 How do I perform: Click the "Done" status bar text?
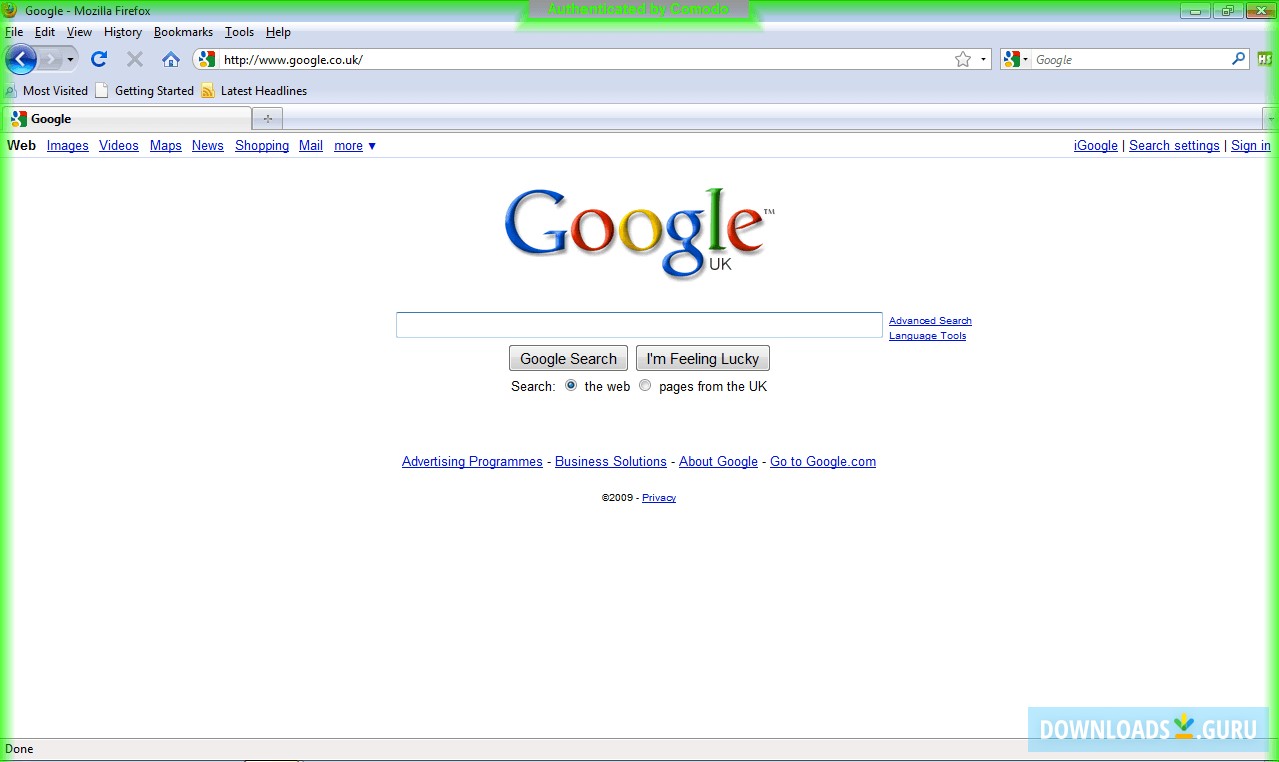[x=19, y=749]
